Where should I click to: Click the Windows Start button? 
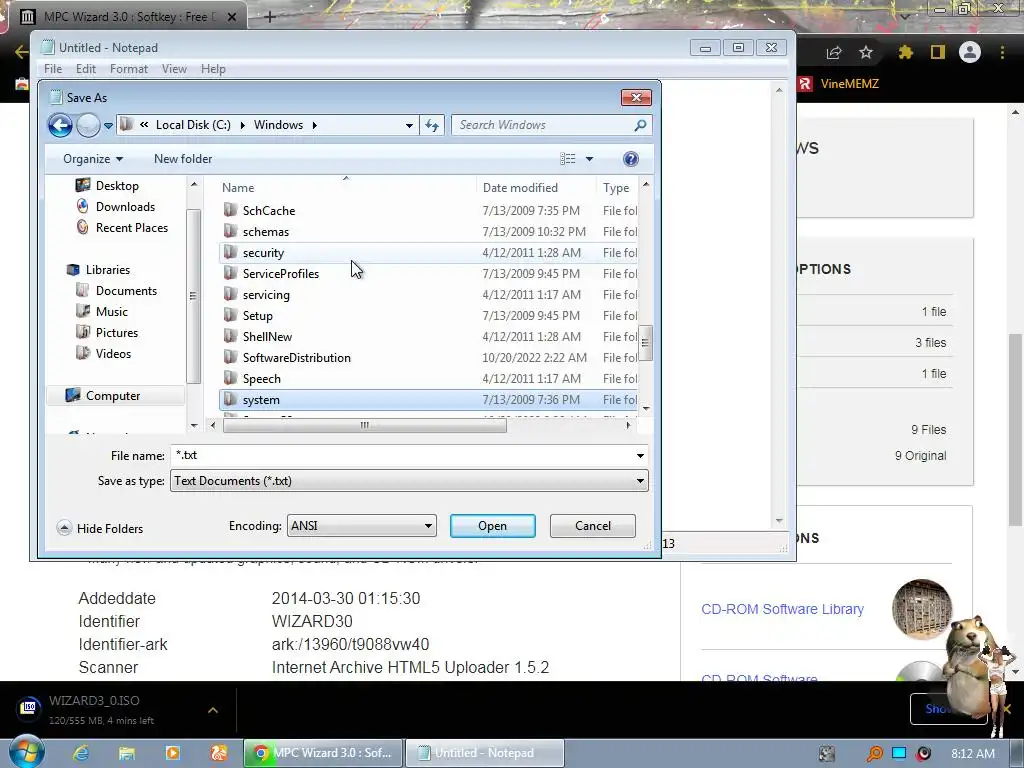point(27,752)
